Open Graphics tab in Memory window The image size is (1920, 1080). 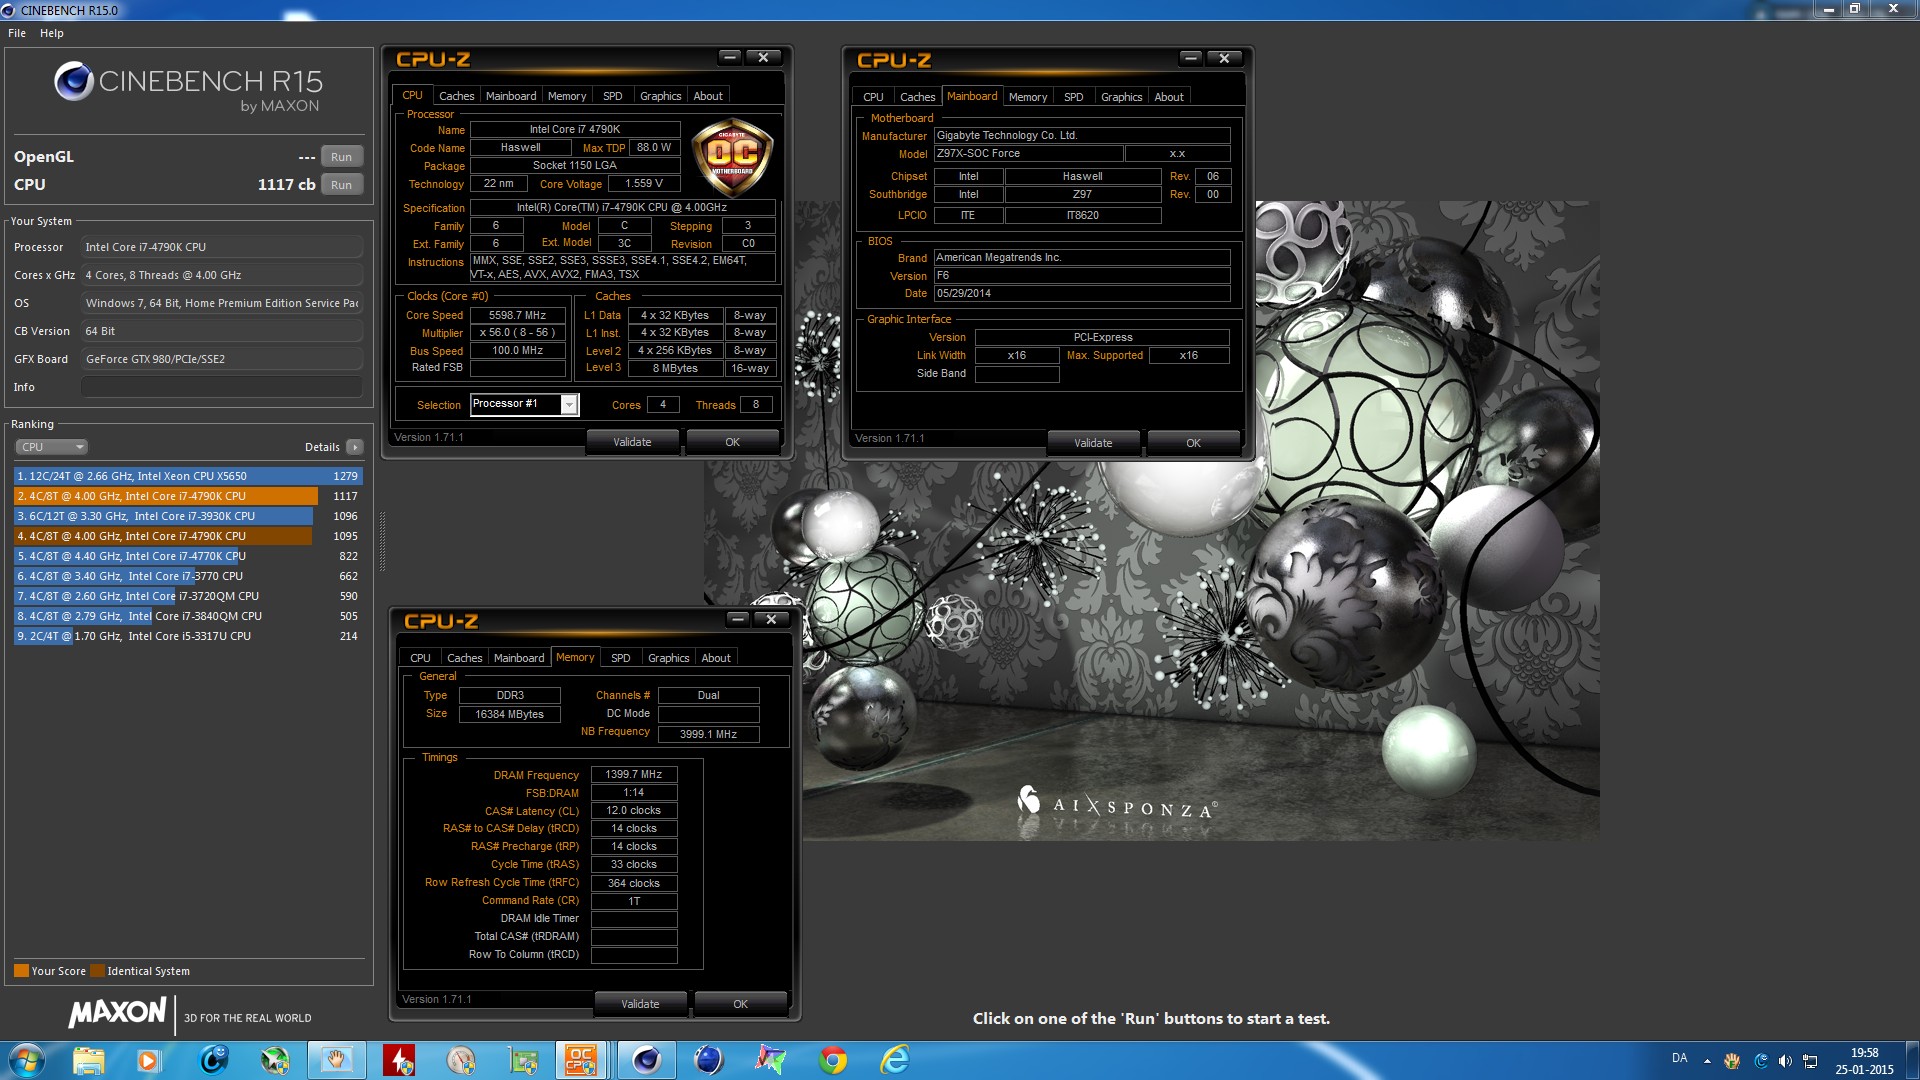tap(669, 658)
